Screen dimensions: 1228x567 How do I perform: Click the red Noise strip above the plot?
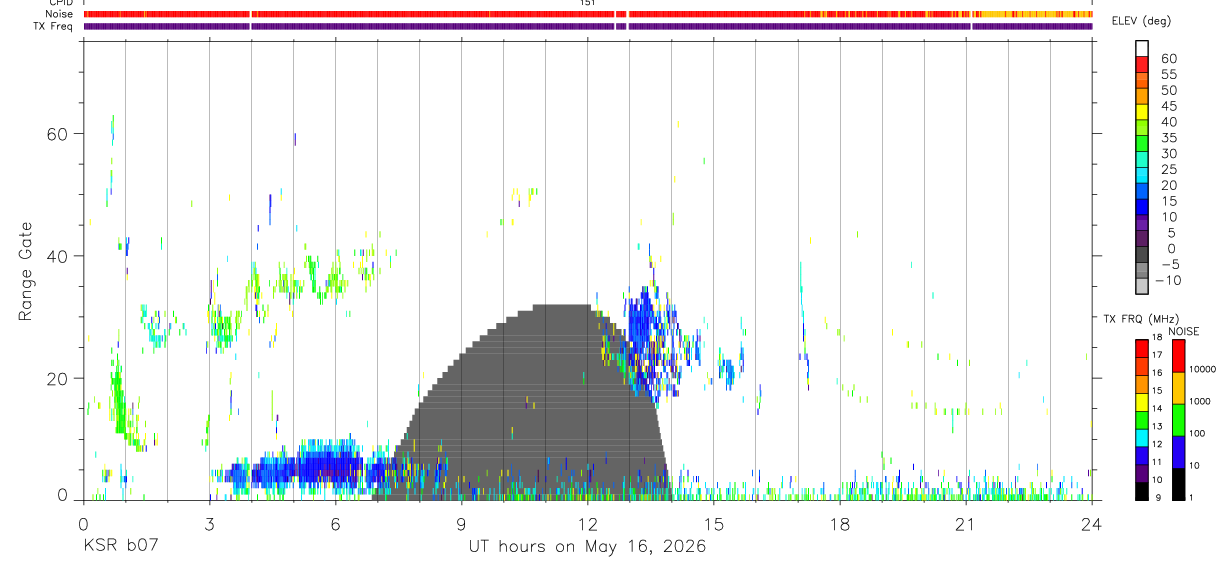pyautogui.click(x=588, y=14)
